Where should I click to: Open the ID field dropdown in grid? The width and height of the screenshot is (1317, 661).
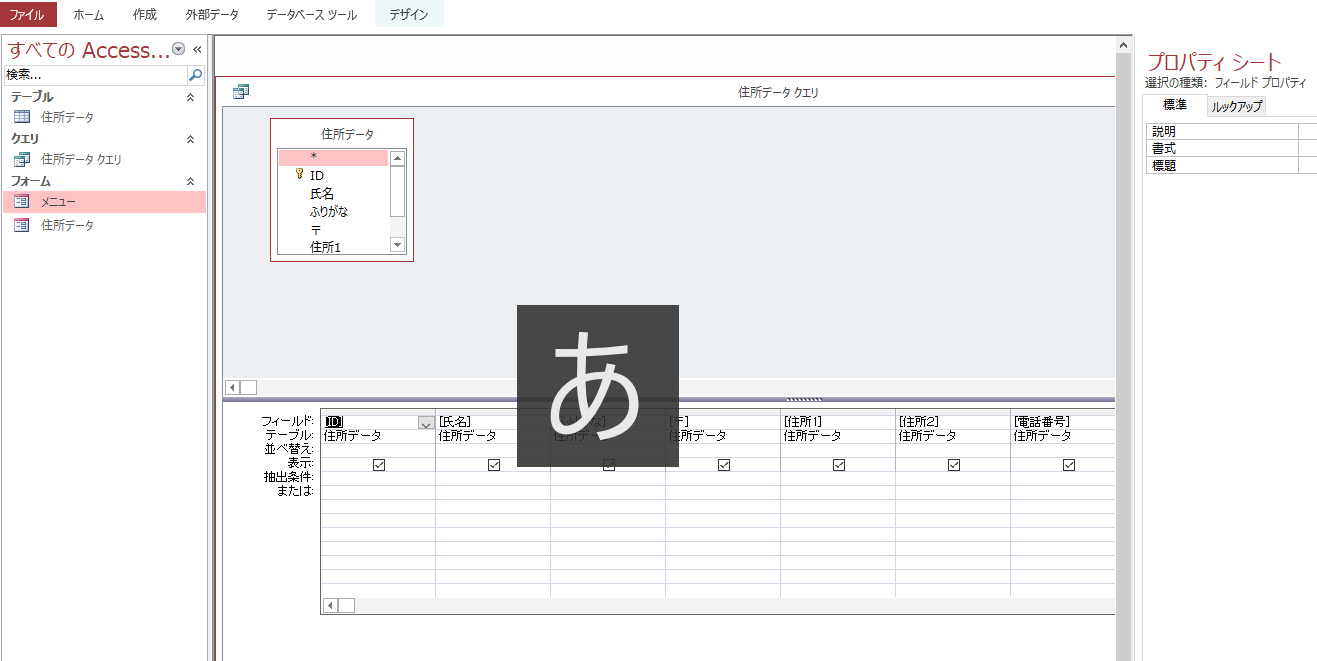[x=426, y=423]
